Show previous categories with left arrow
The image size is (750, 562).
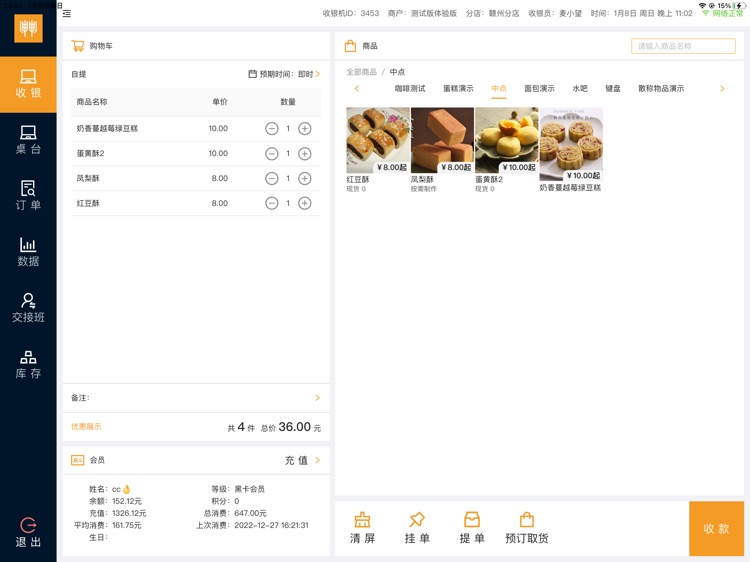(x=356, y=88)
